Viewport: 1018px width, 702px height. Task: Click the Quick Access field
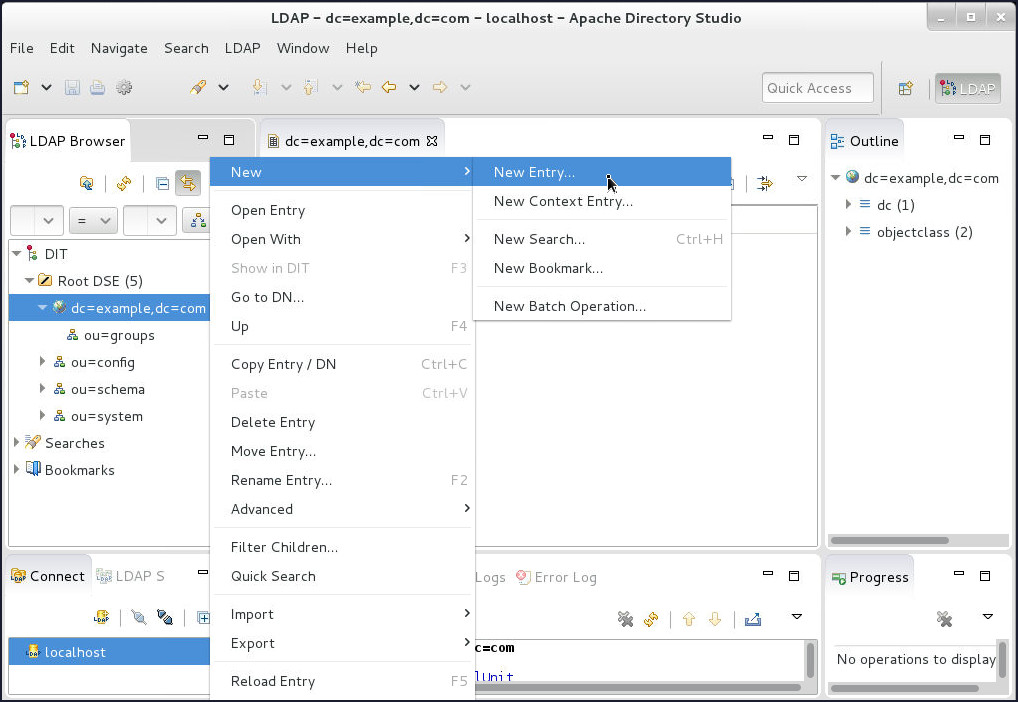point(817,88)
